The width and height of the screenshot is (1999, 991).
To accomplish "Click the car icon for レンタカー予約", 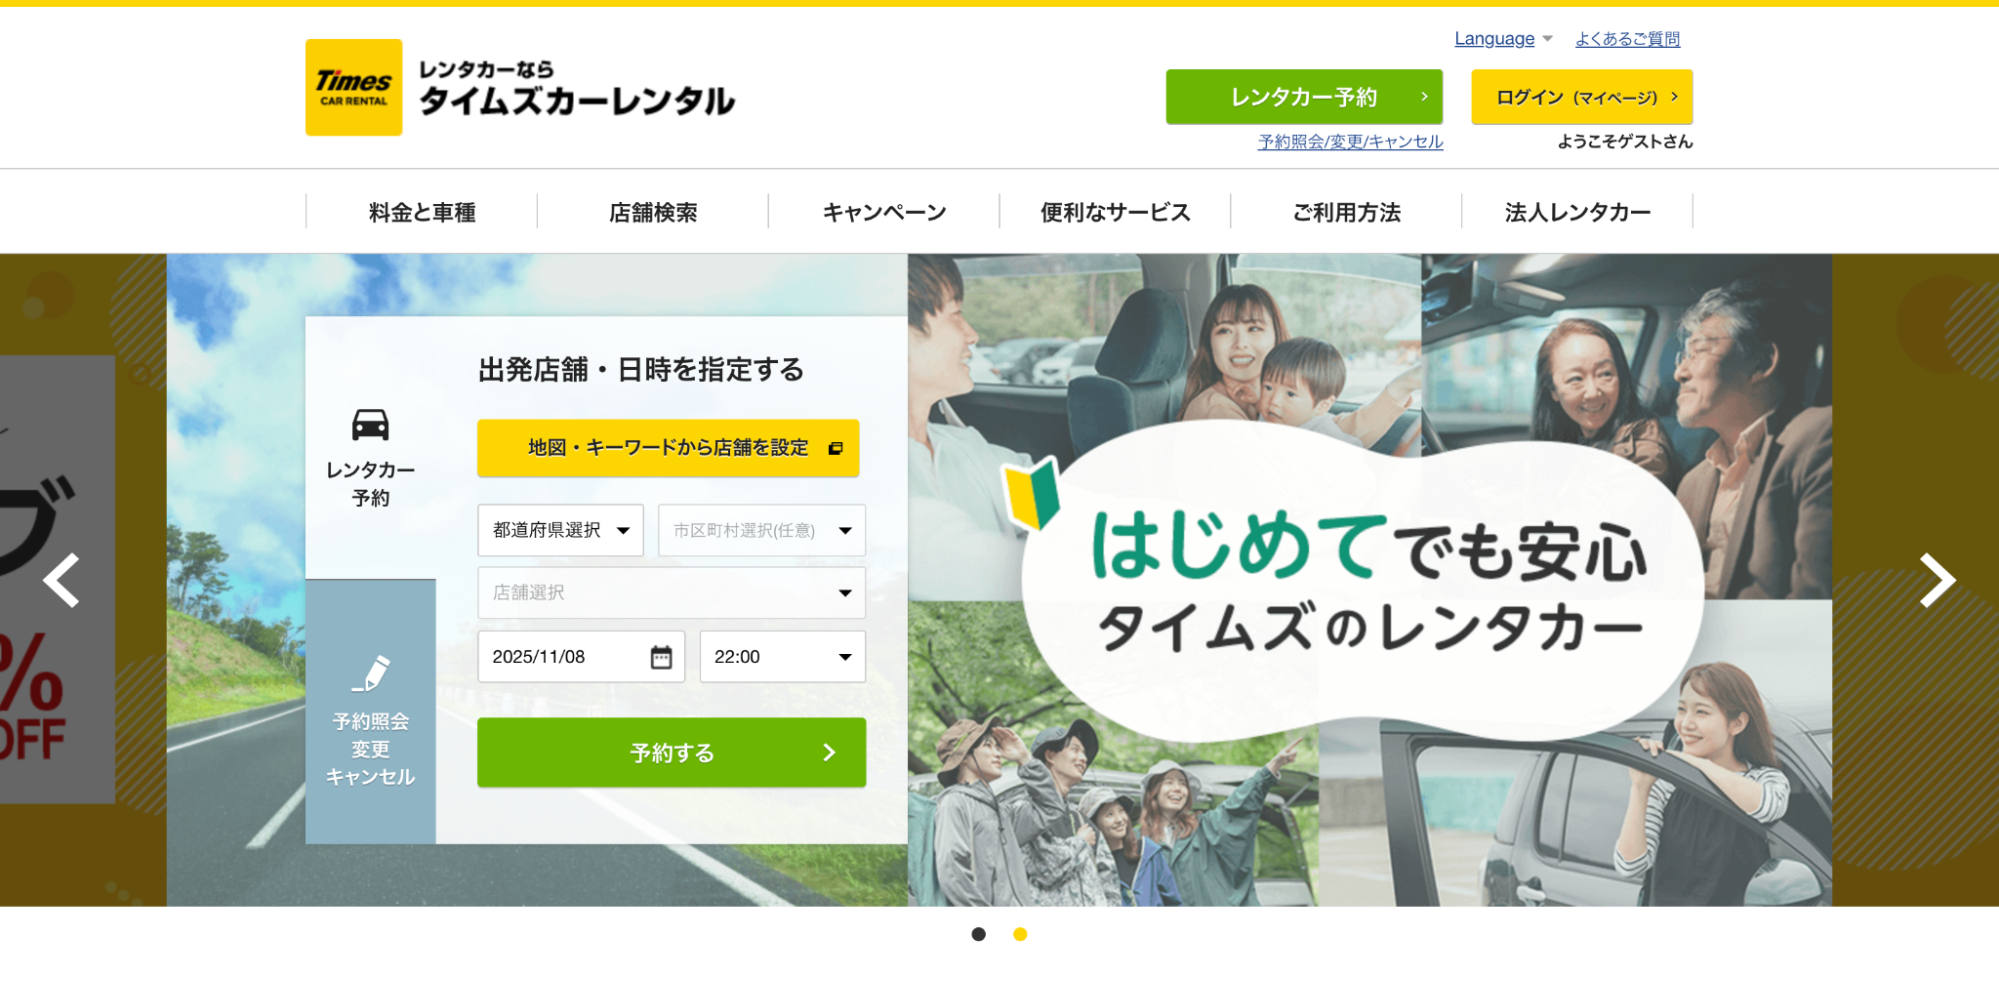I will [x=370, y=425].
